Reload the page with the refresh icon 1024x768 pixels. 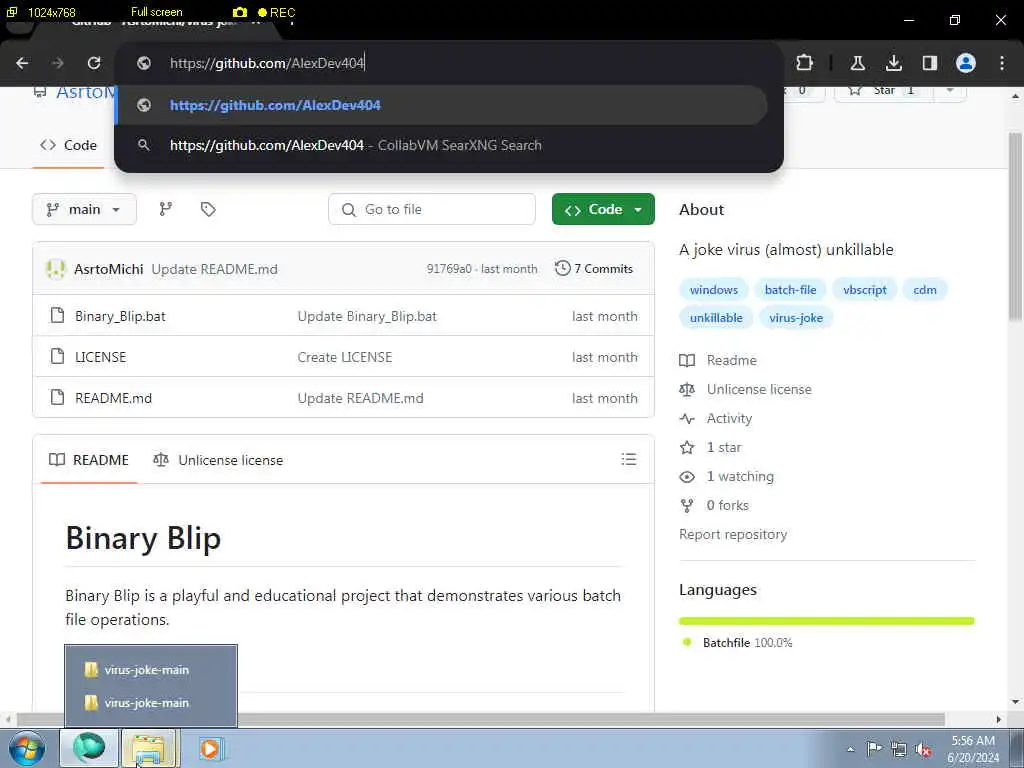pos(94,63)
